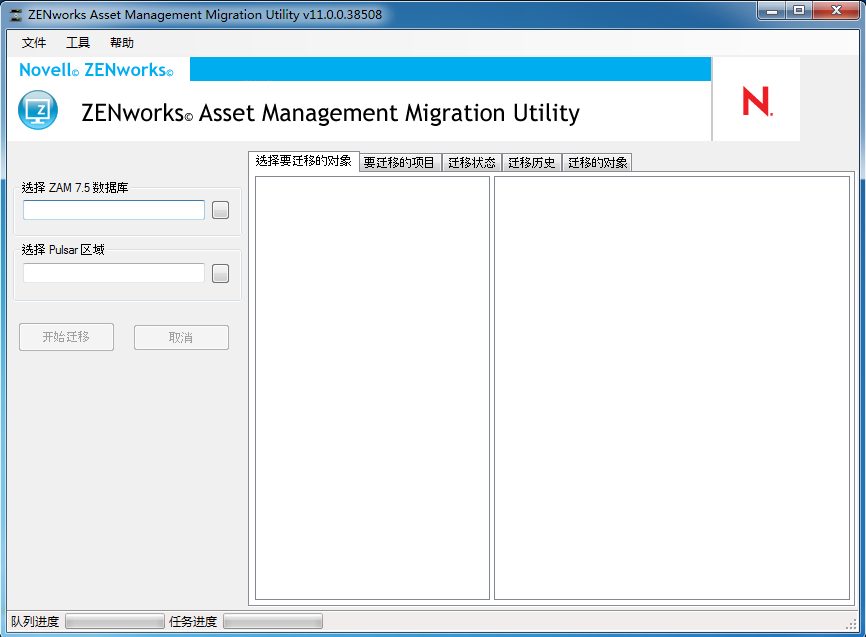This screenshot has width=866, height=637.
Task: Click the 任务进度 progress bar
Action: click(x=273, y=622)
